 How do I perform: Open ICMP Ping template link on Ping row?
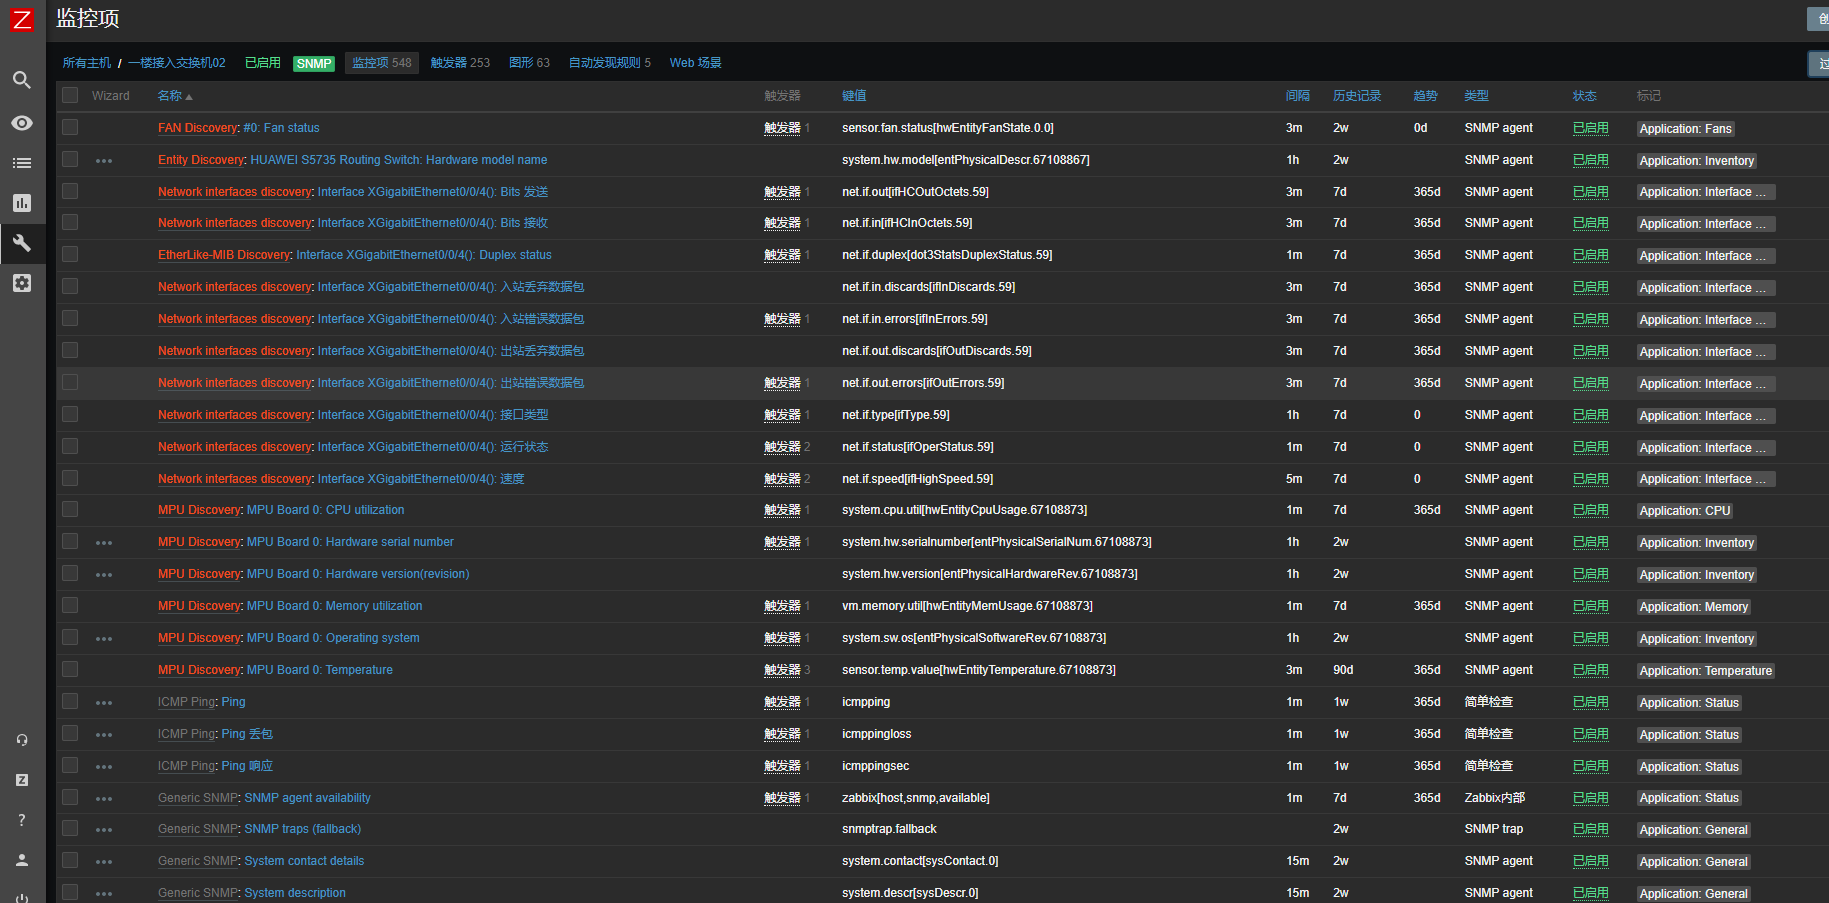pos(186,702)
